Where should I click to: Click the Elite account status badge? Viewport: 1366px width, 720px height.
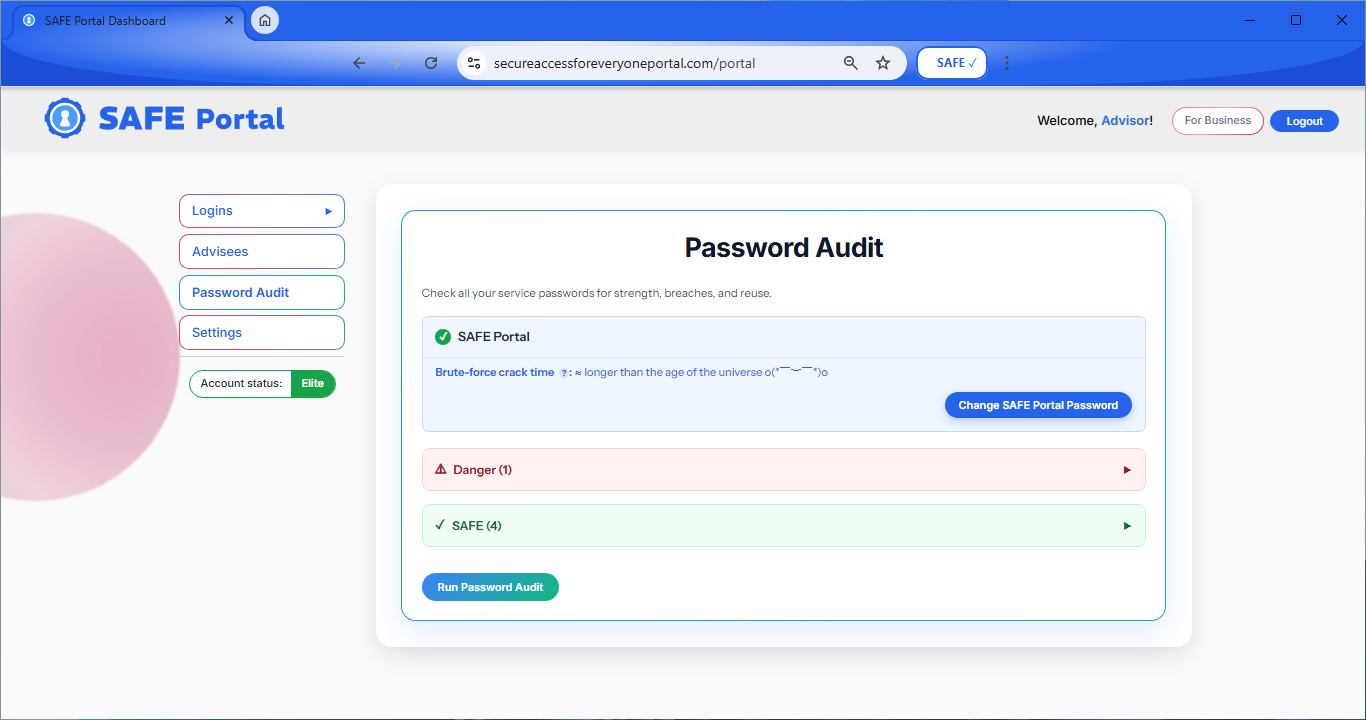coord(313,384)
